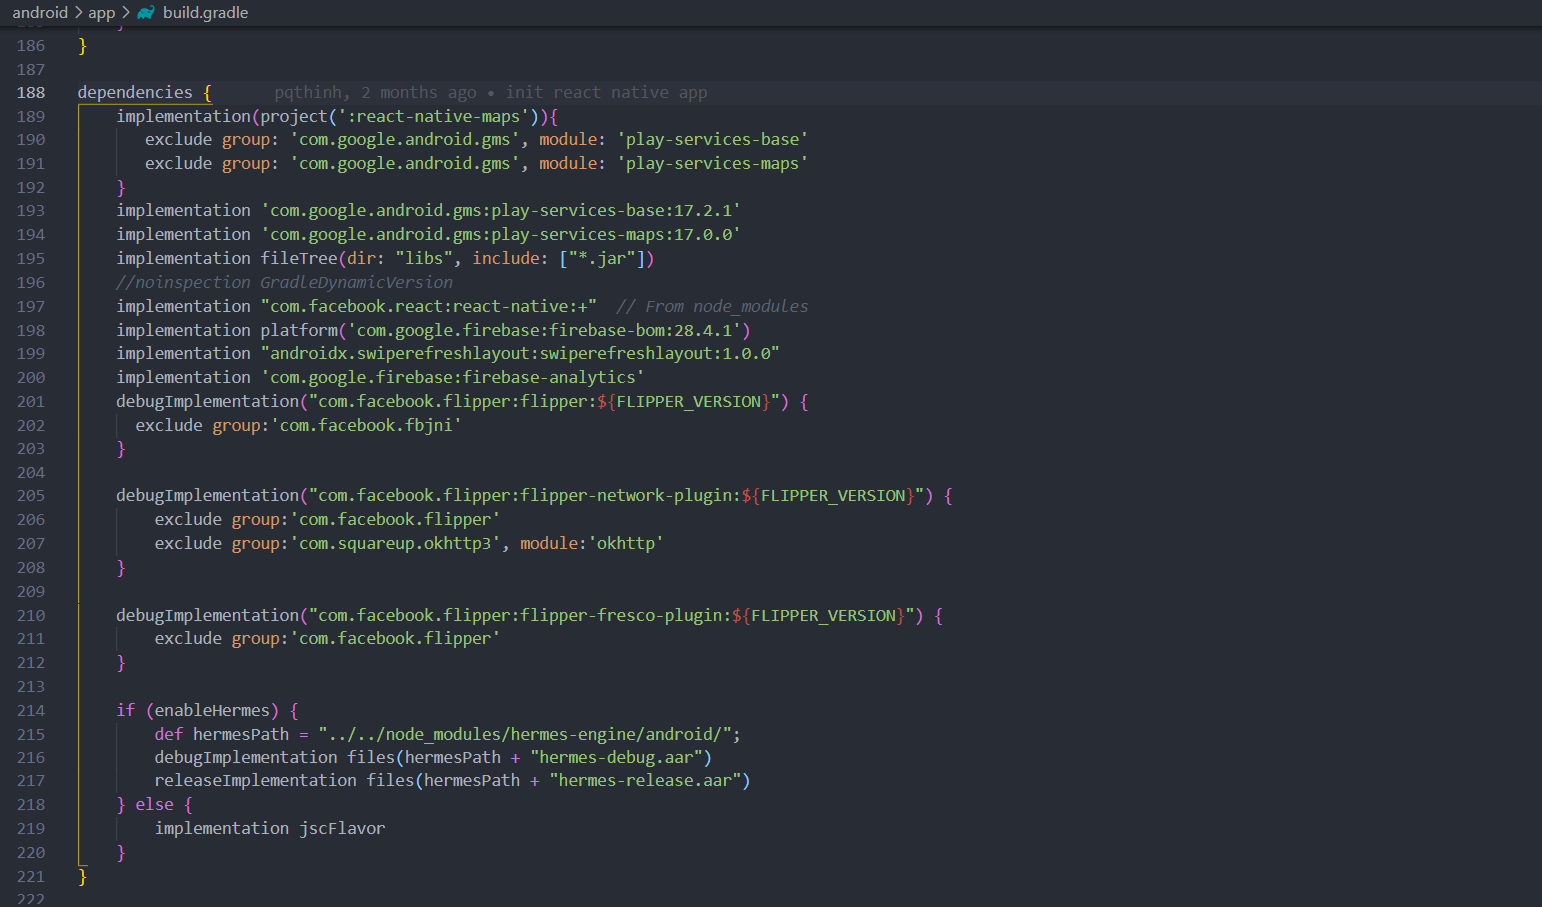1542x907 pixels.
Task: Click the hermesPath definition on line 215
Action: [x=240, y=733]
